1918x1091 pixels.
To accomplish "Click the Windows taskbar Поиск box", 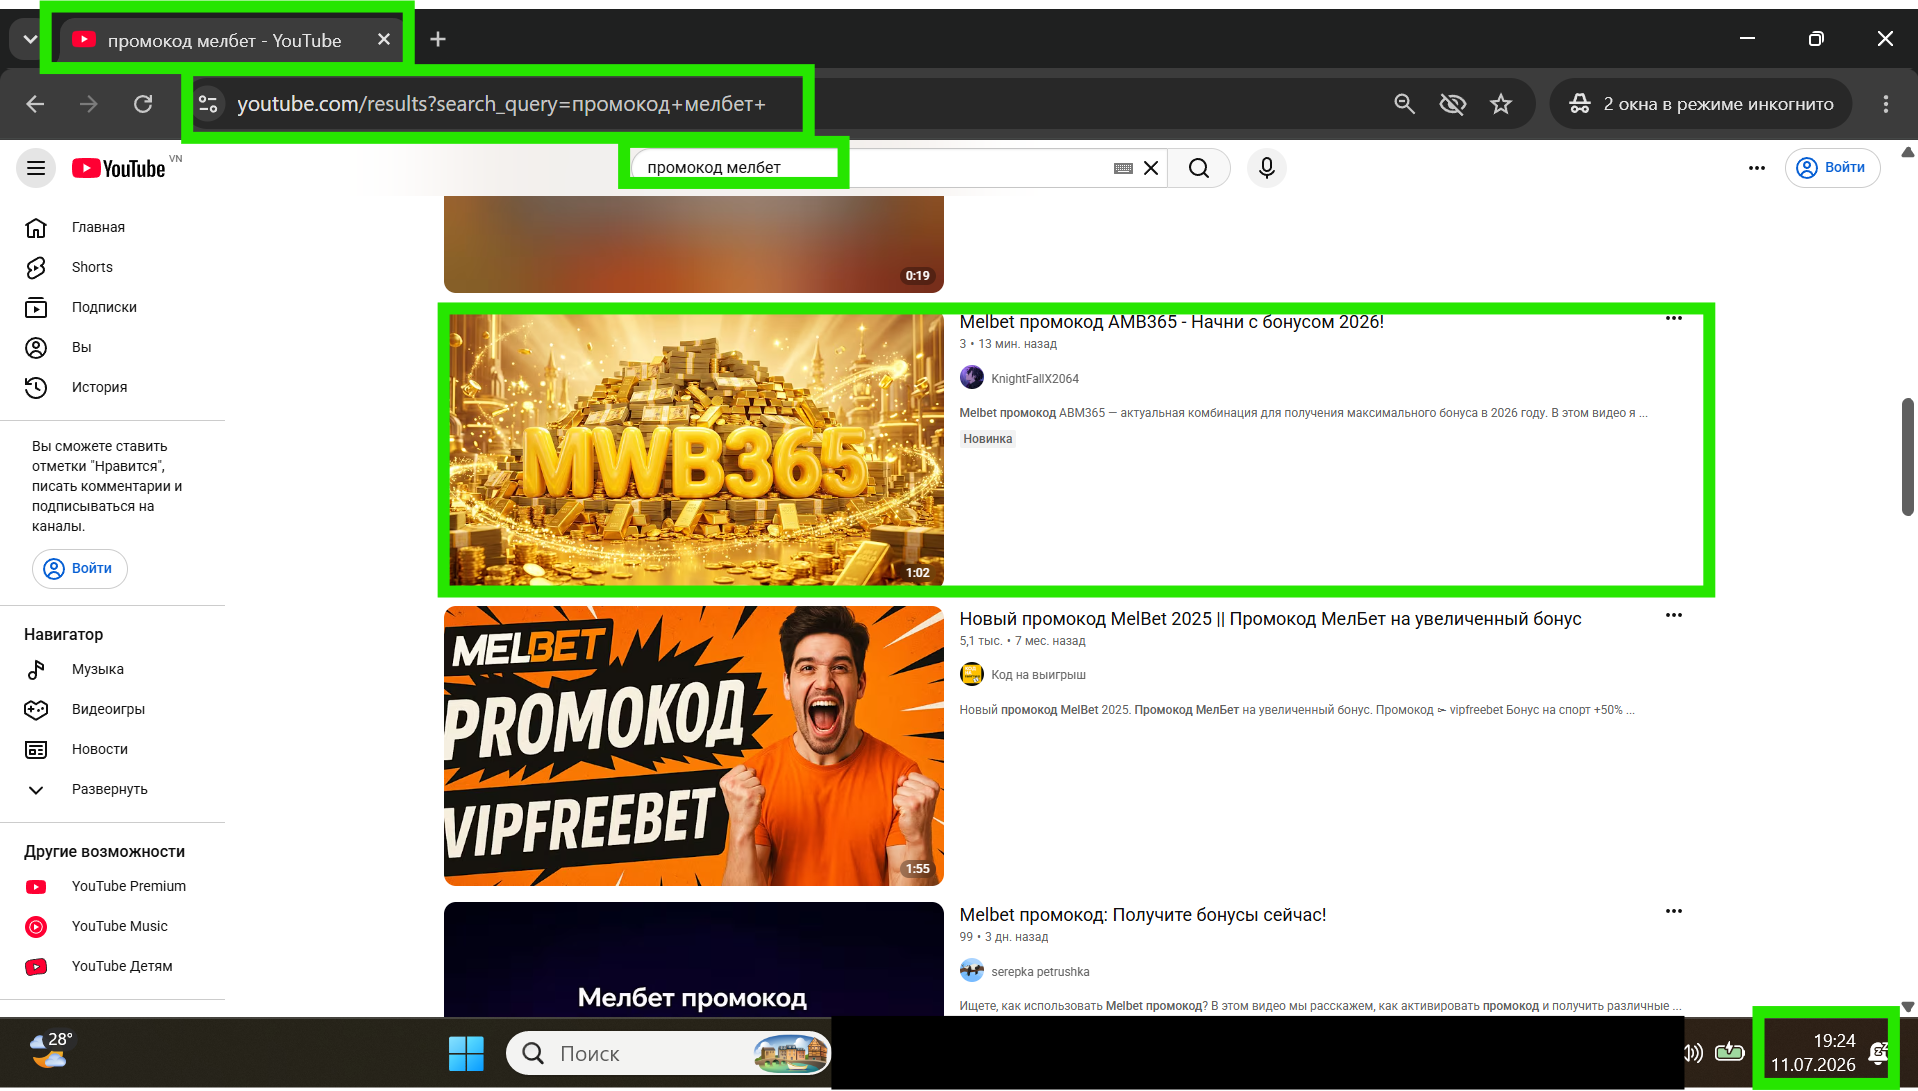I will (x=668, y=1054).
